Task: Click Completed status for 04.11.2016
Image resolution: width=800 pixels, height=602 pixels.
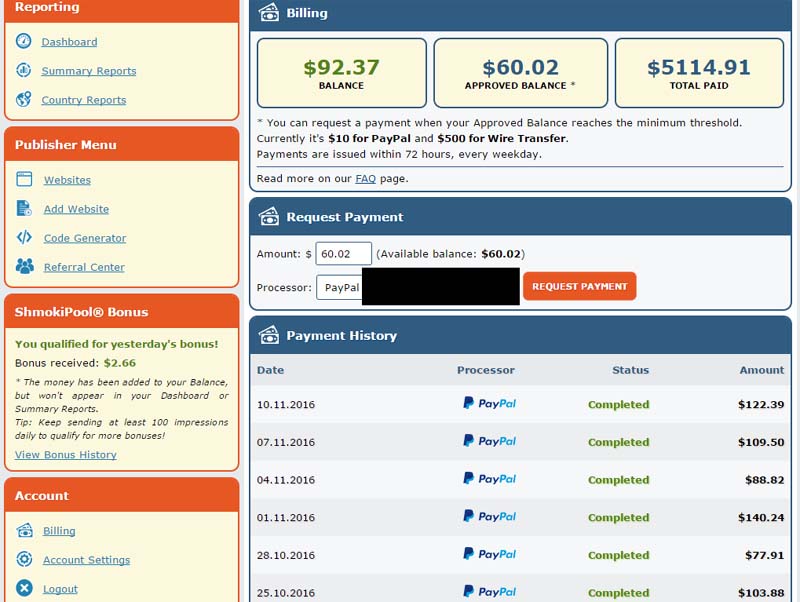Action: pos(618,480)
